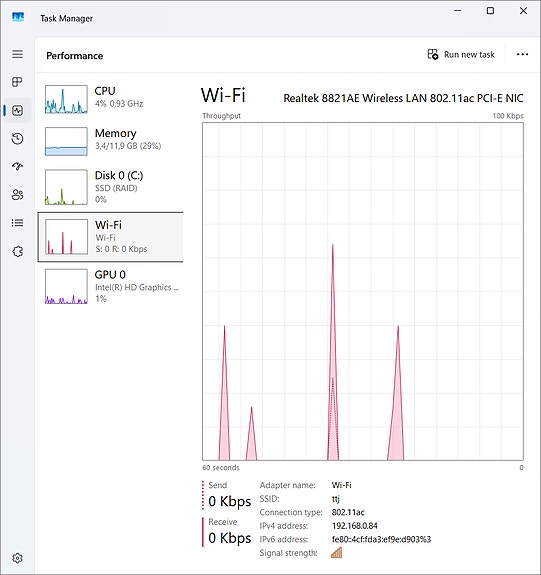Open the three-dot more options menu
Image resolution: width=541 pixels, height=575 pixels.
(x=522, y=54)
